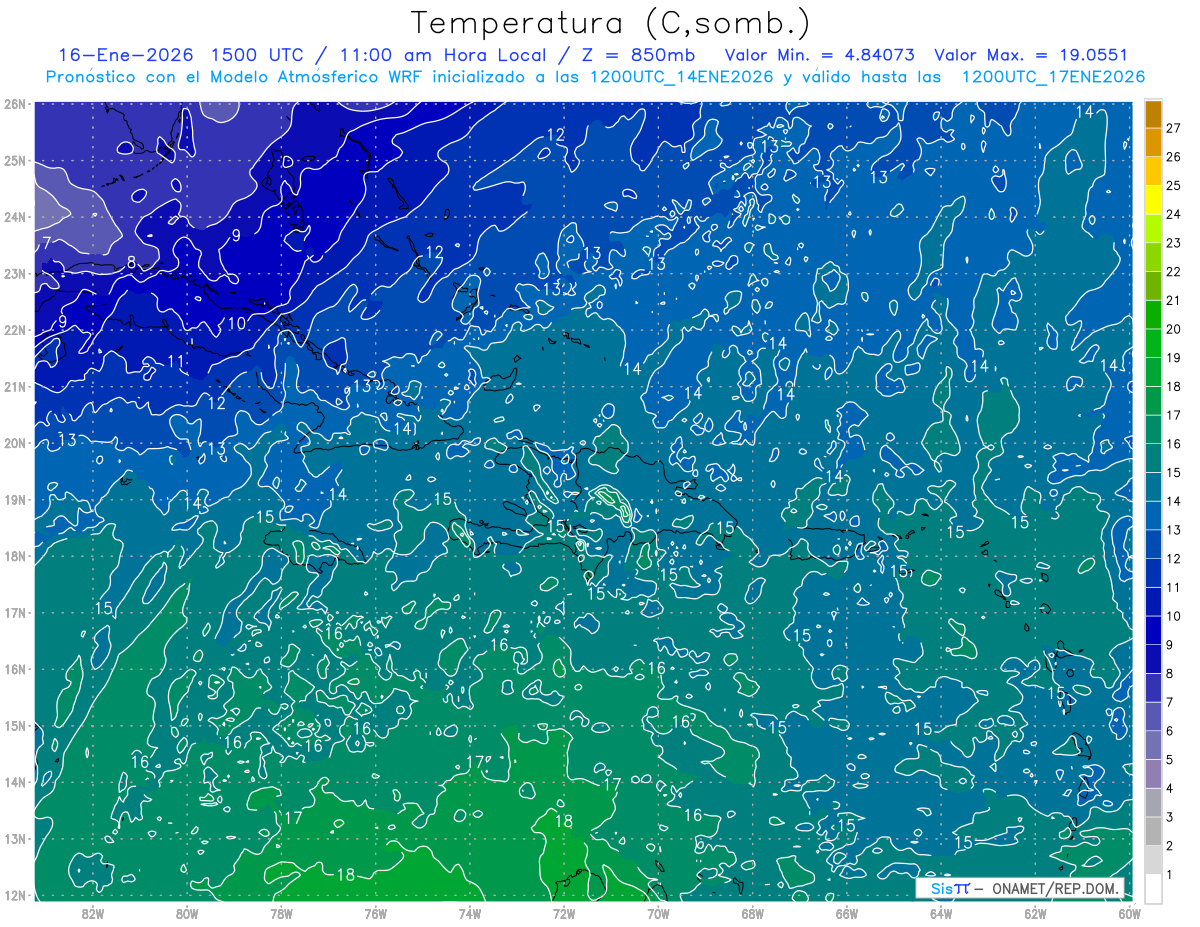
Task: Click the "64W" longitude axis label
Action: click(x=941, y=913)
